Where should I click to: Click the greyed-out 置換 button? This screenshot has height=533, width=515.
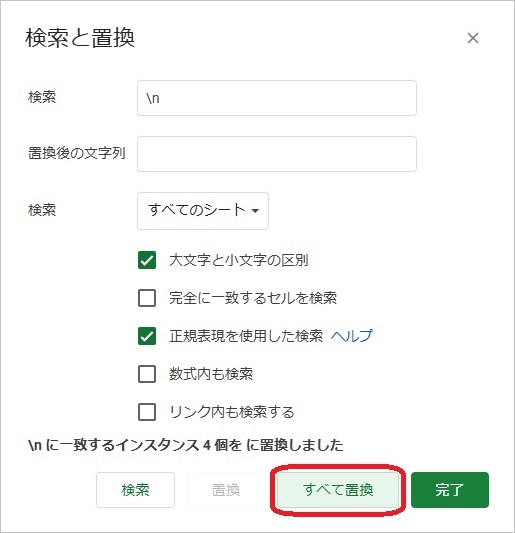[x=226, y=490]
